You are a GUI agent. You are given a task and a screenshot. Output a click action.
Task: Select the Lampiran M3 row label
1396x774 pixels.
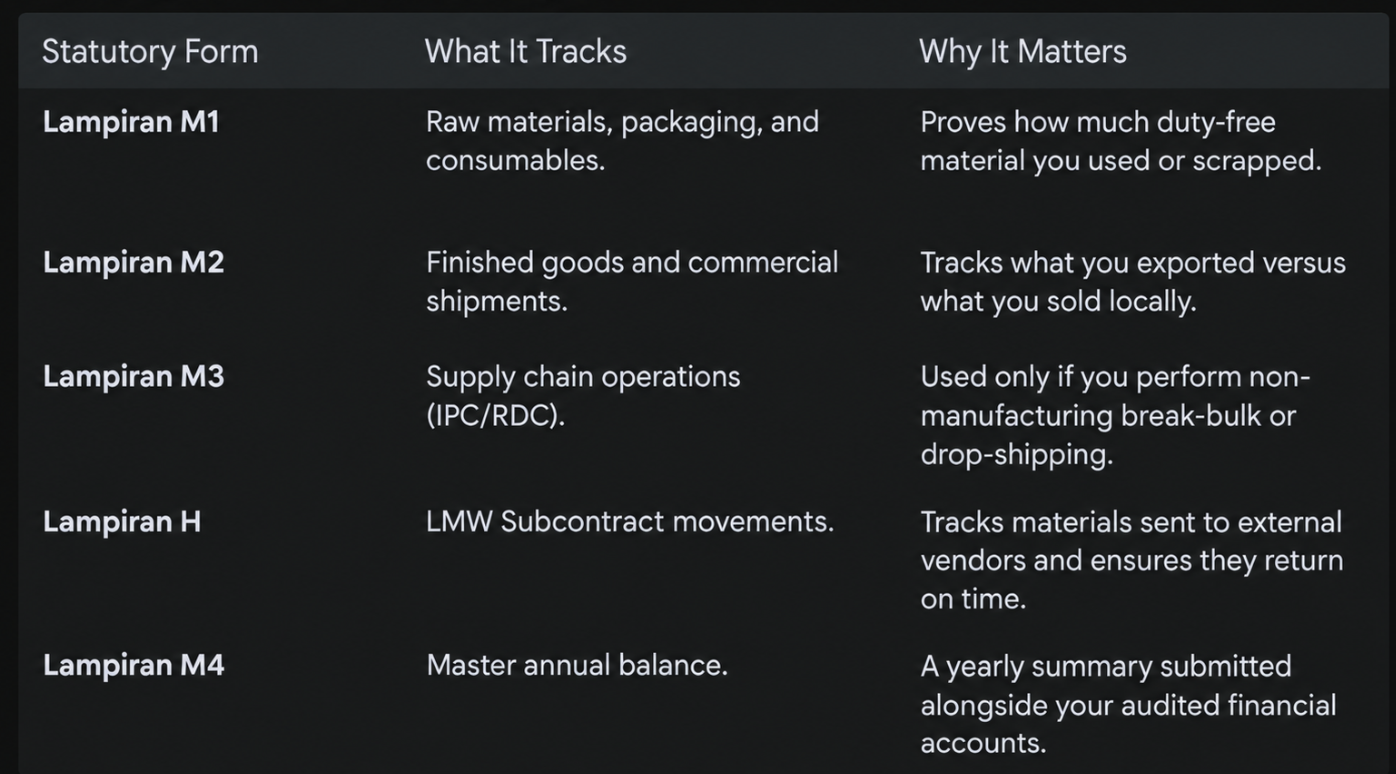(133, 376)
